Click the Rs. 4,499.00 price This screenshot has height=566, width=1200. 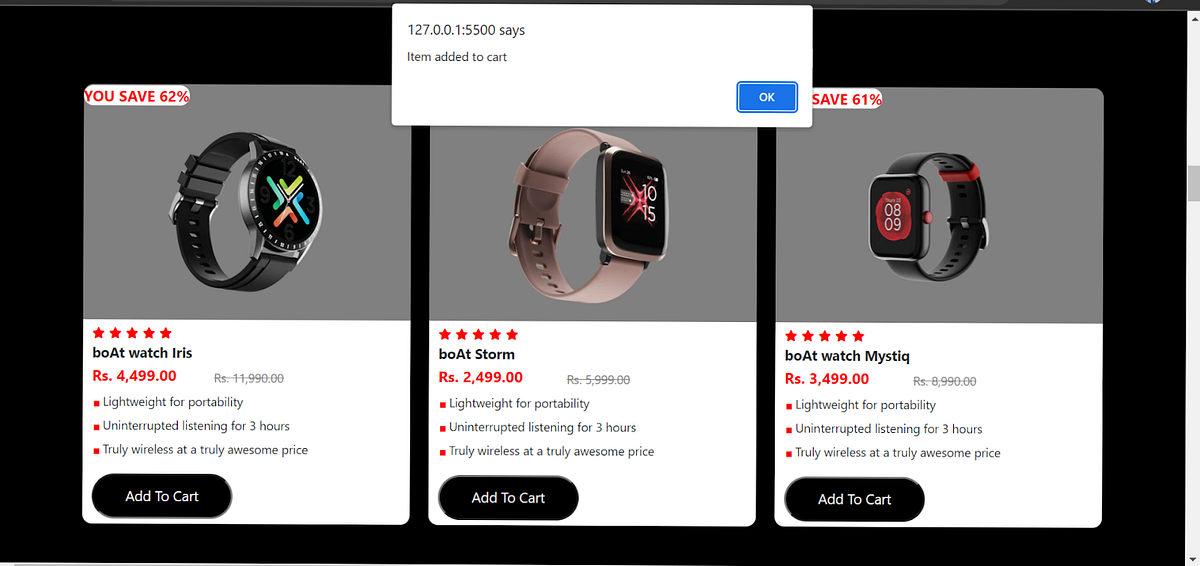click(x=134, y=376)
